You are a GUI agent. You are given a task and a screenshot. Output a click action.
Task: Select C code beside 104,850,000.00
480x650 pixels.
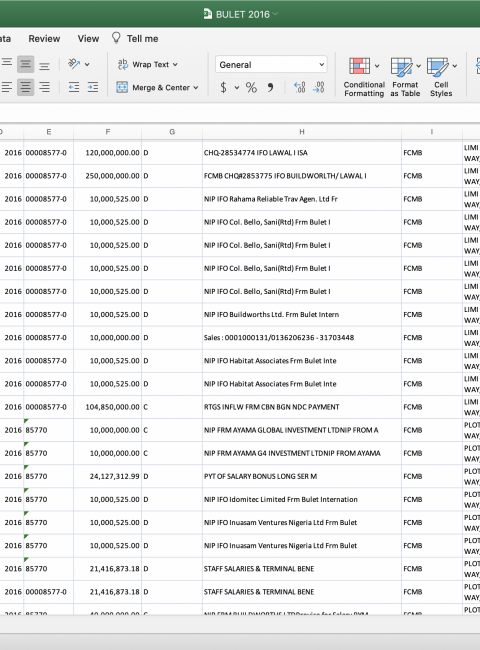pos(172,407)
